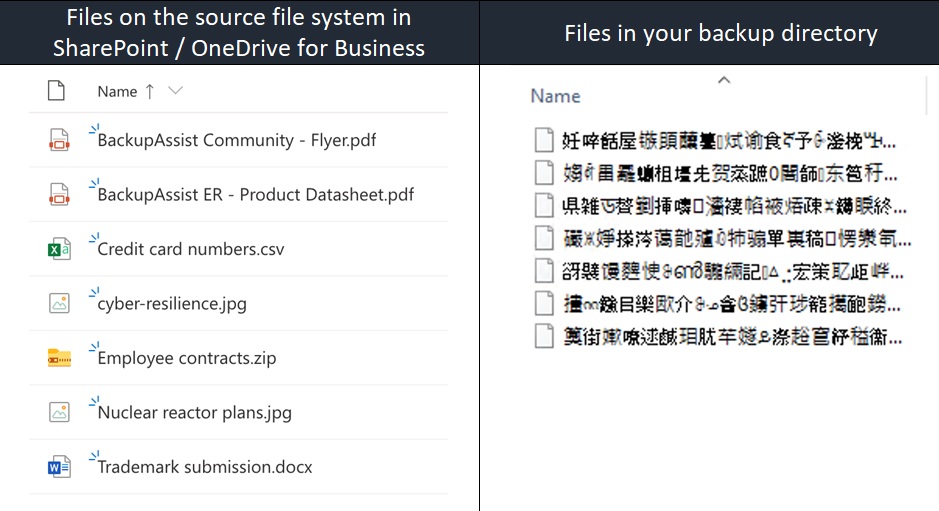Open Nuclear reactor plans.jpg
The height and width of the screenshot is (511, 939).
[x=195, y=413]
